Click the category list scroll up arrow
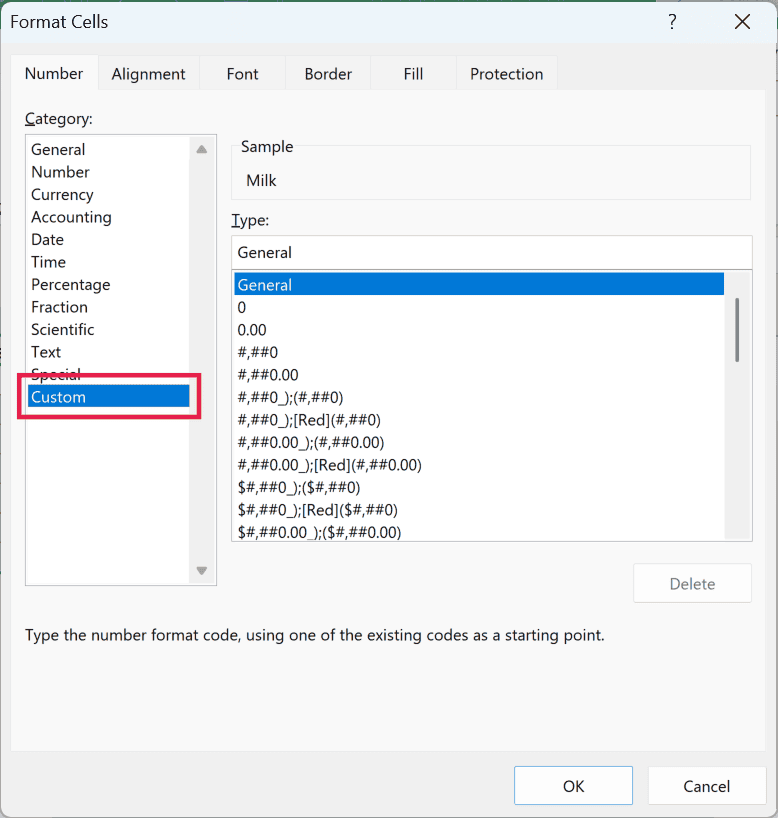Viewport: 778px width, 818px height. (202, 150)
